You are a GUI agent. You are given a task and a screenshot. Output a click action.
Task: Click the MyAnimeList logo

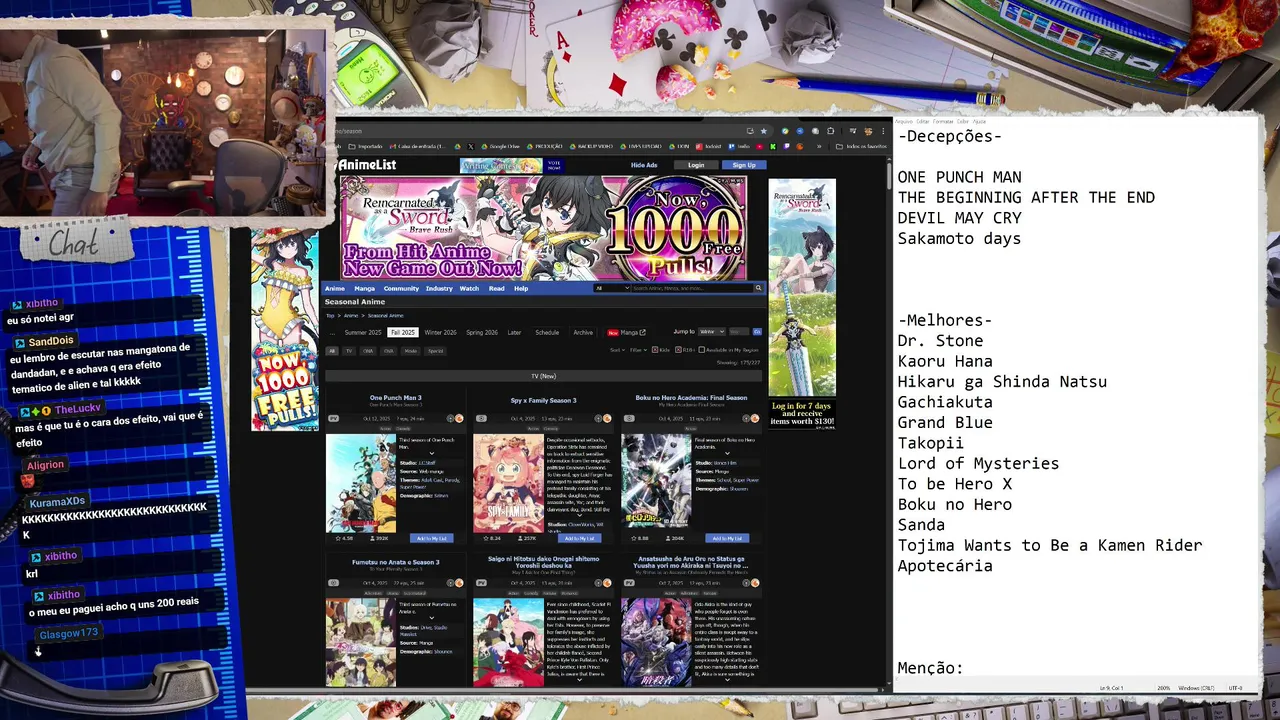[364, 165]
